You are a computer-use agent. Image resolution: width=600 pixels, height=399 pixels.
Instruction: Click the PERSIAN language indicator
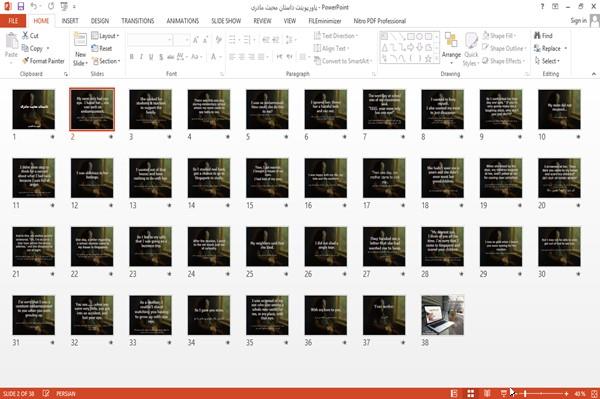point(66,393)
